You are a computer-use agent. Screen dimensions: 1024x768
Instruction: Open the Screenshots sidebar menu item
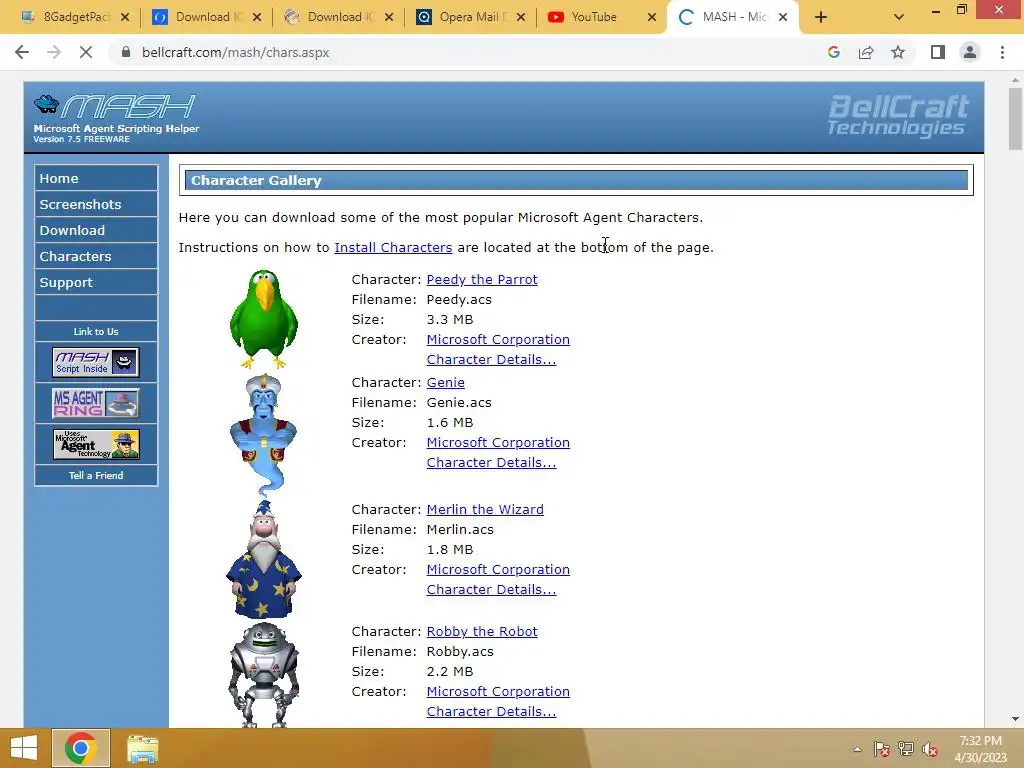(96, 204)
